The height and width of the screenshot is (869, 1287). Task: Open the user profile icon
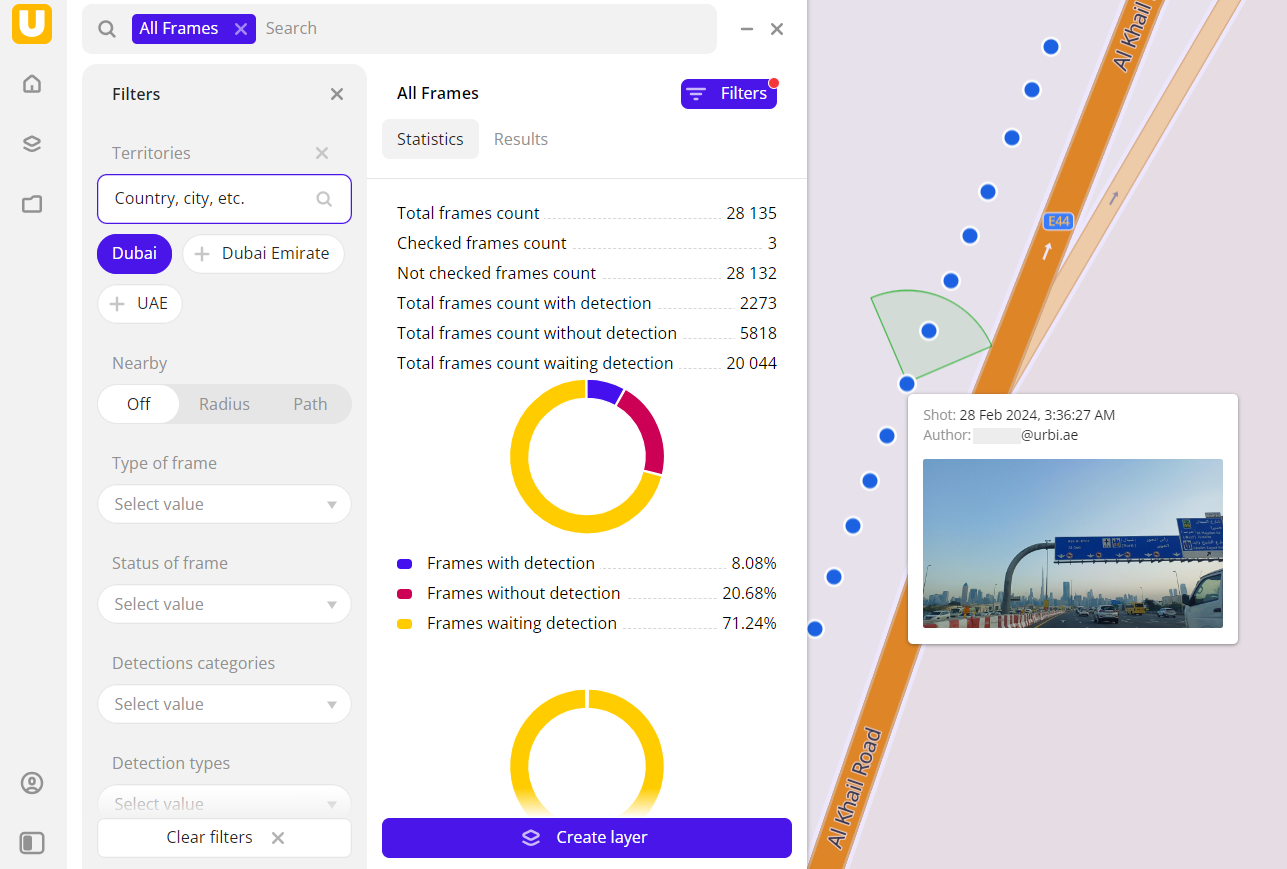click(x=32, y=783)
